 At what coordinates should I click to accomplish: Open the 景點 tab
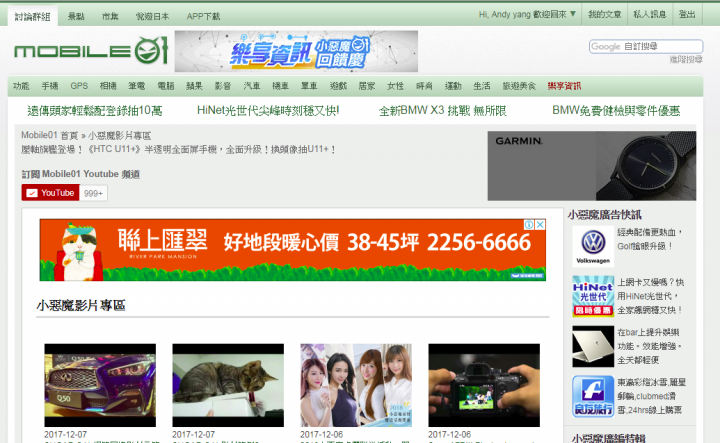(x=76, y=17)
